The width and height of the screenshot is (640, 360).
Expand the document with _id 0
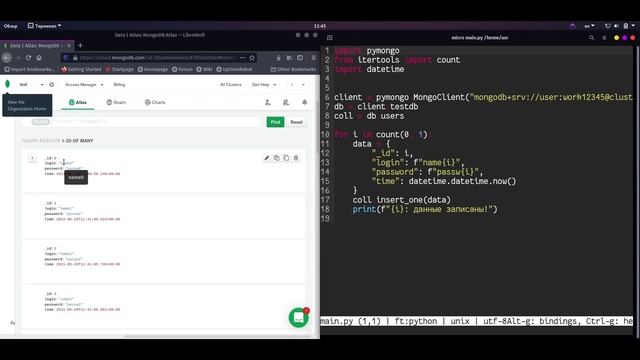coord(32,158)
